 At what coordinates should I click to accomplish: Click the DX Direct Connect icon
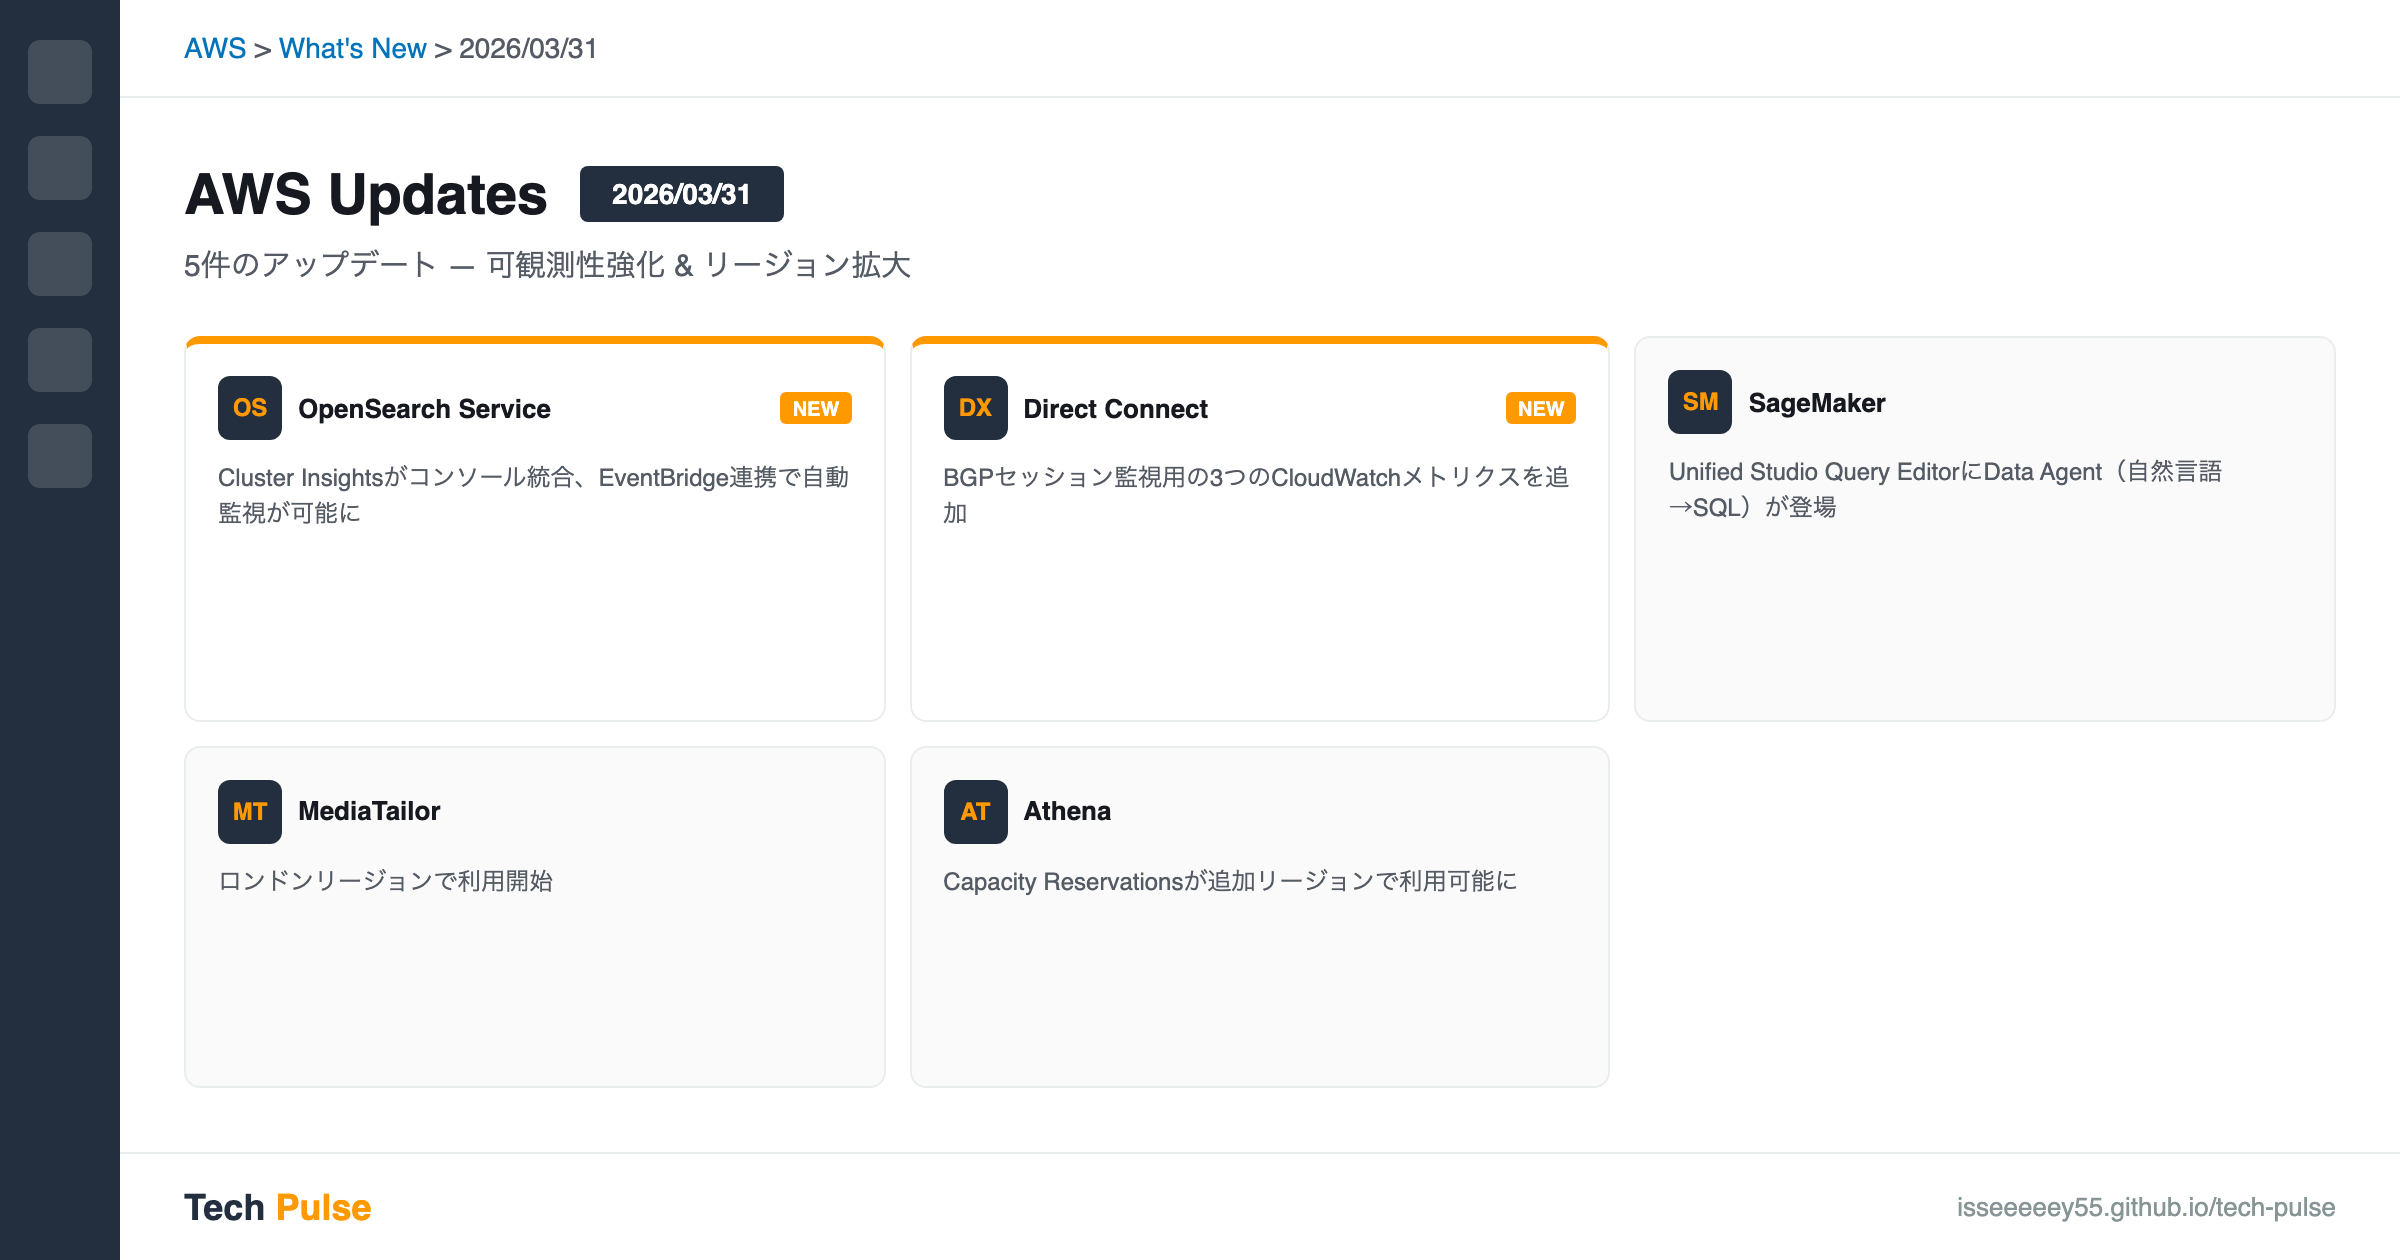click(975, 408)
